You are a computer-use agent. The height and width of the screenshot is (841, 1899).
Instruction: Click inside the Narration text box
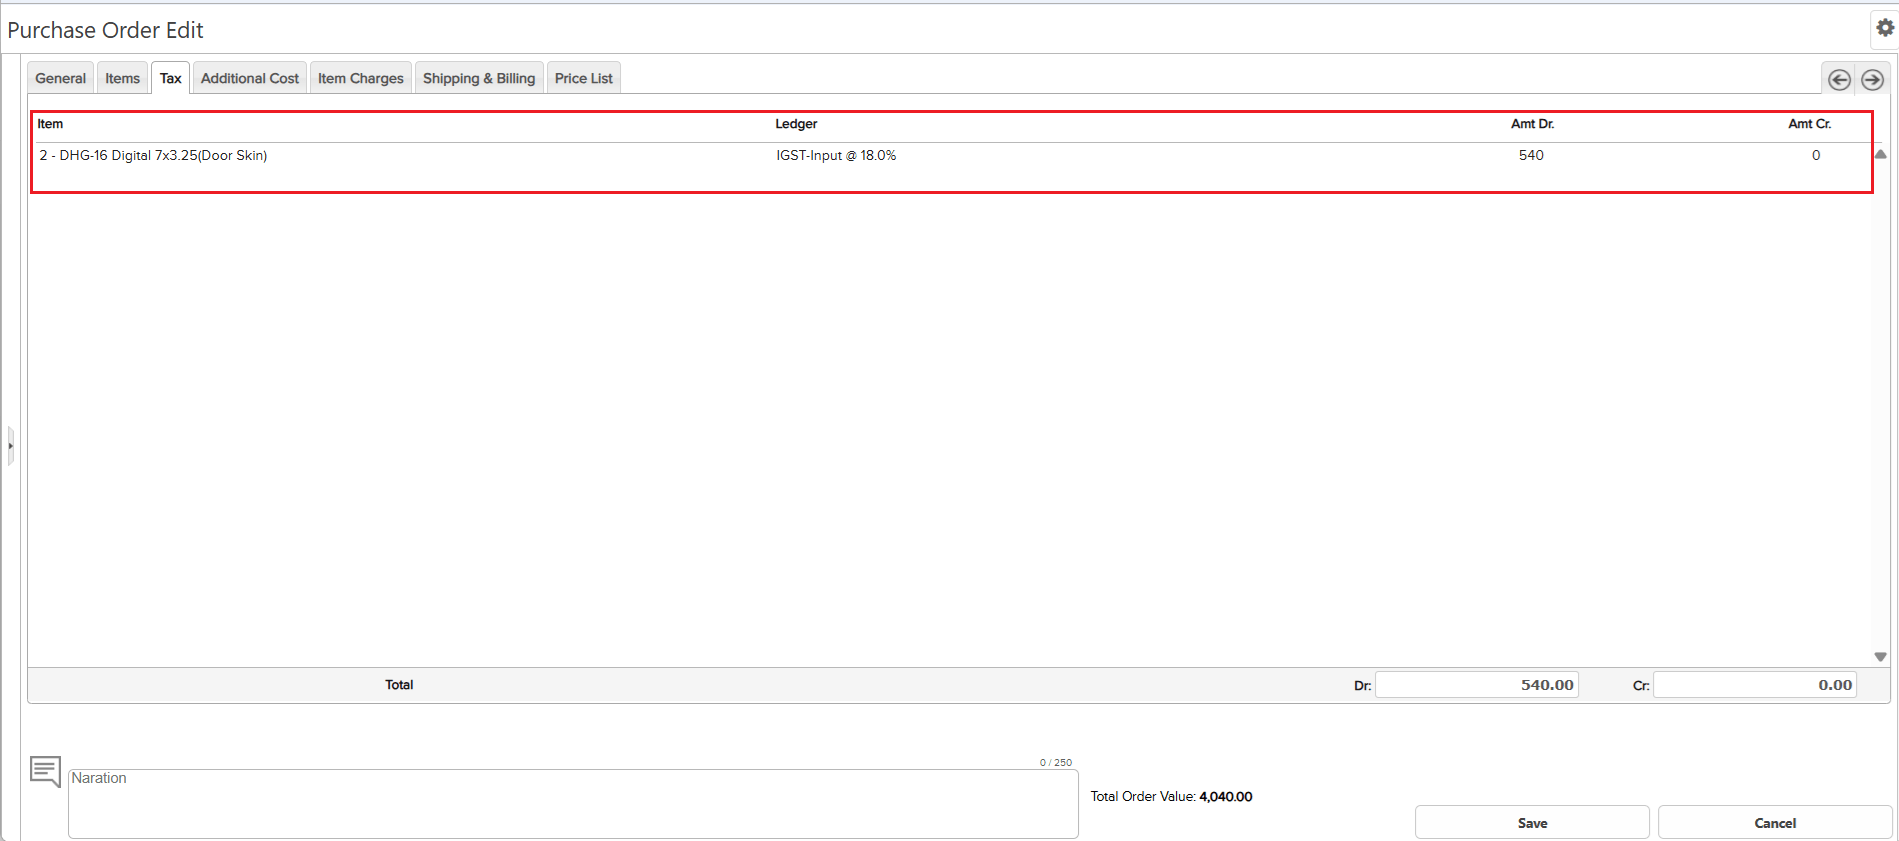point(573,804)
